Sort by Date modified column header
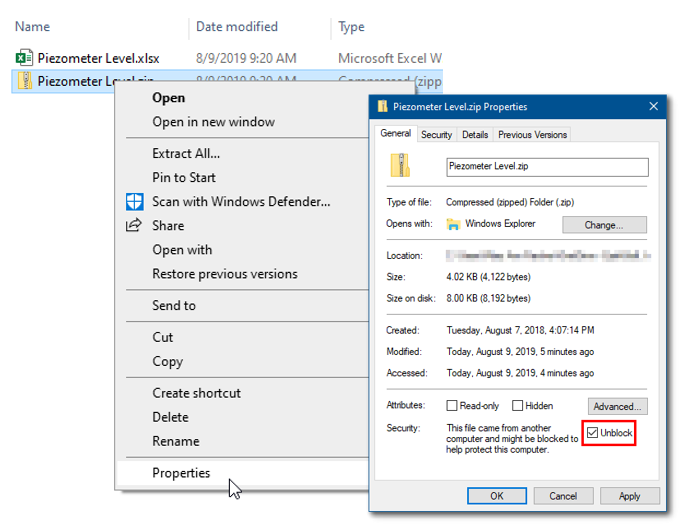 pyautogui.click(x=237, y=27)
